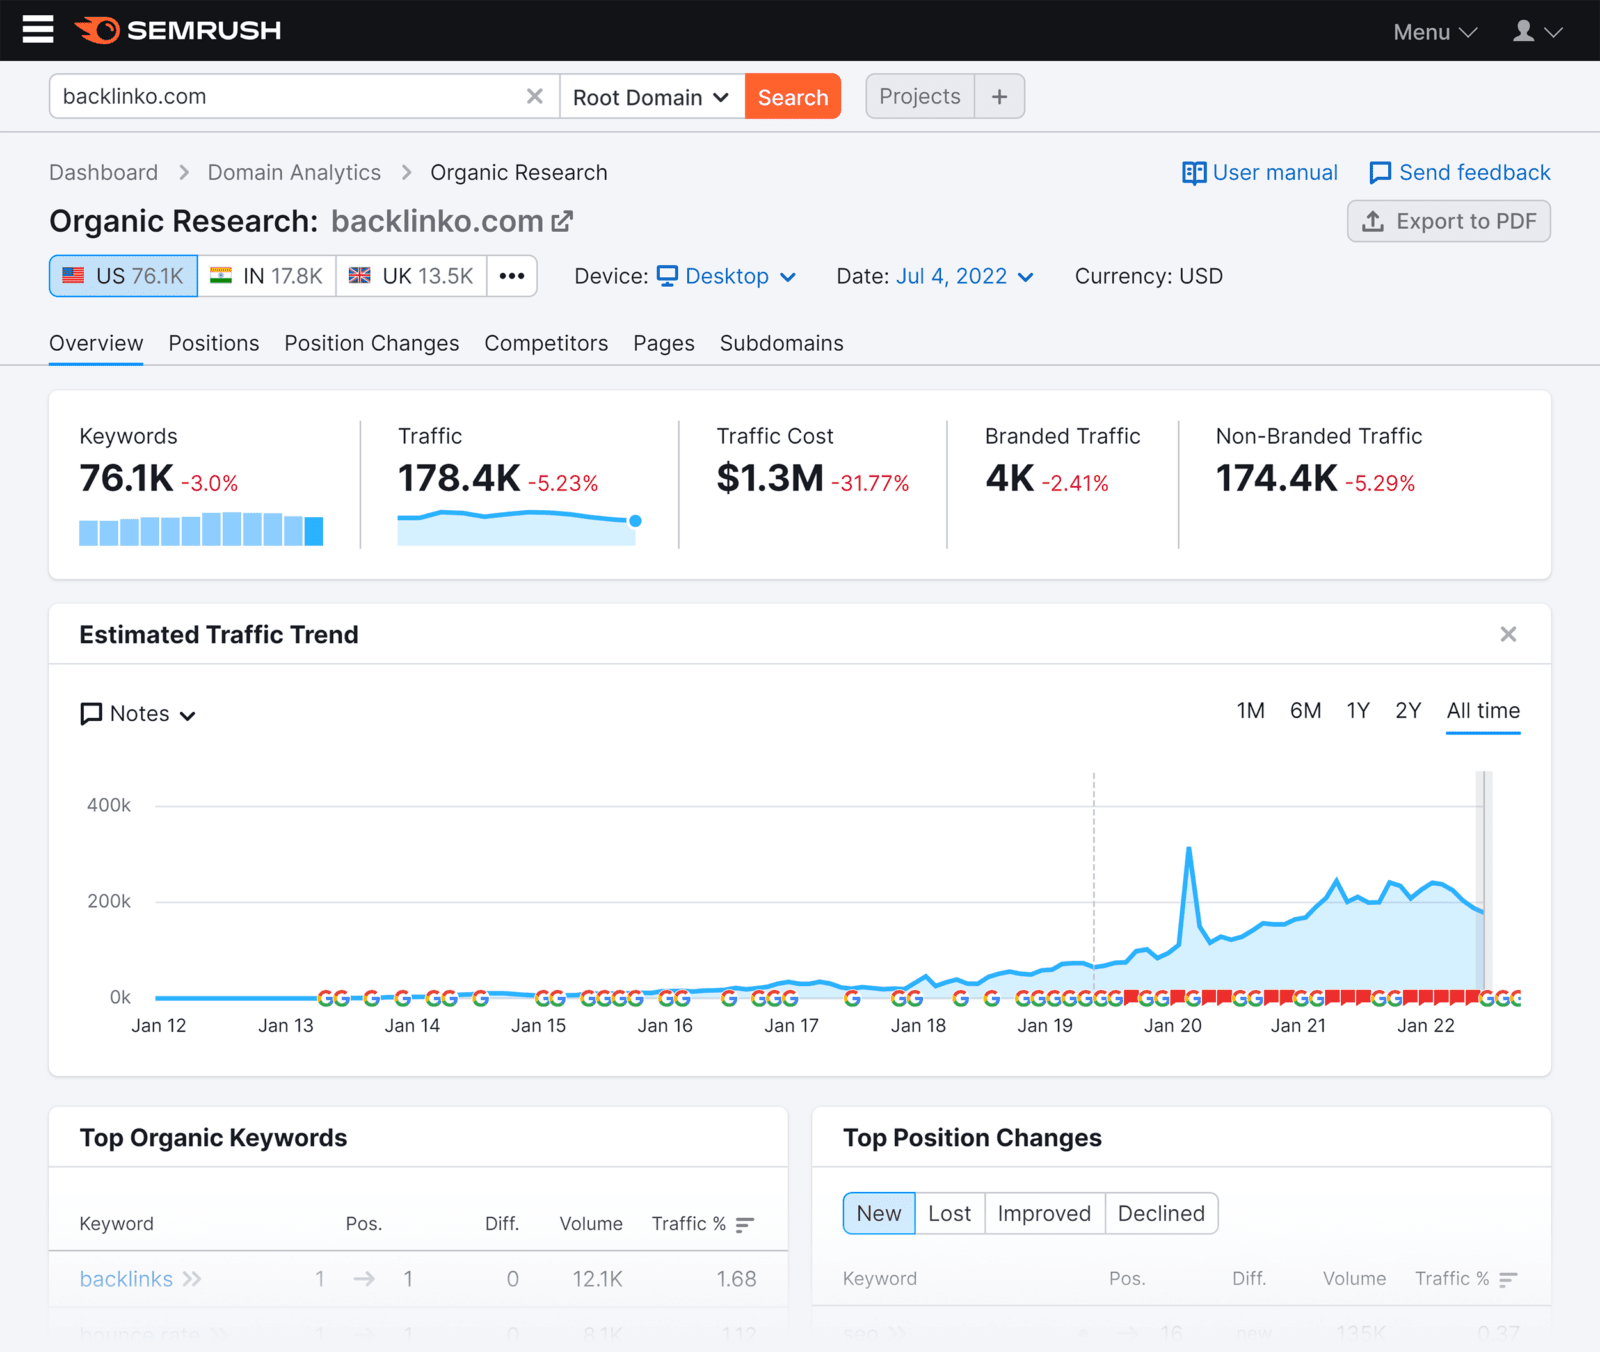The image size is (1600, 1352).
Task: Click the Send feedback icon
Action: tap(1381, 172)
